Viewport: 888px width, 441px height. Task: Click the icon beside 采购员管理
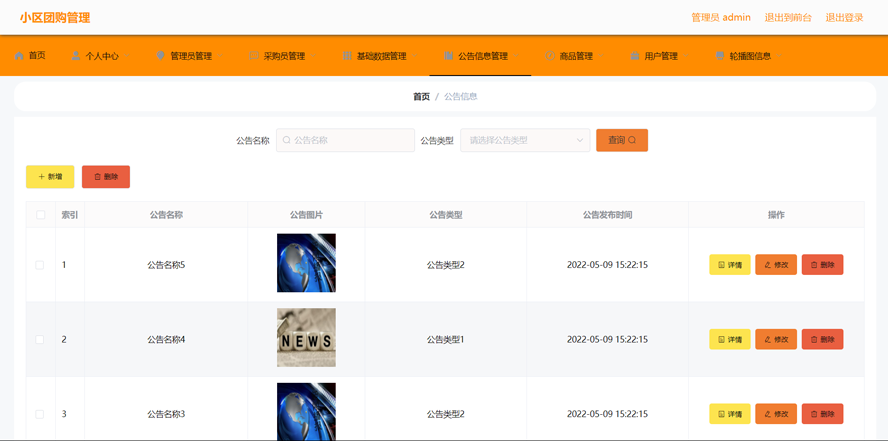[x=254, y=55]
